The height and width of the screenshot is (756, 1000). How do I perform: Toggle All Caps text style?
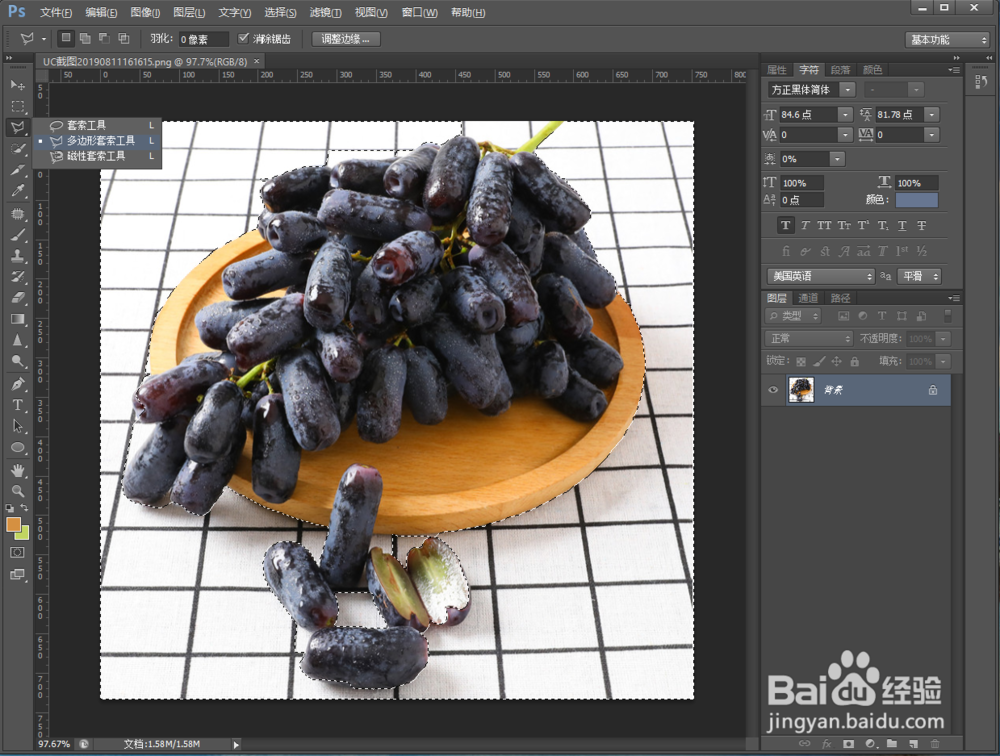point(824,225)
